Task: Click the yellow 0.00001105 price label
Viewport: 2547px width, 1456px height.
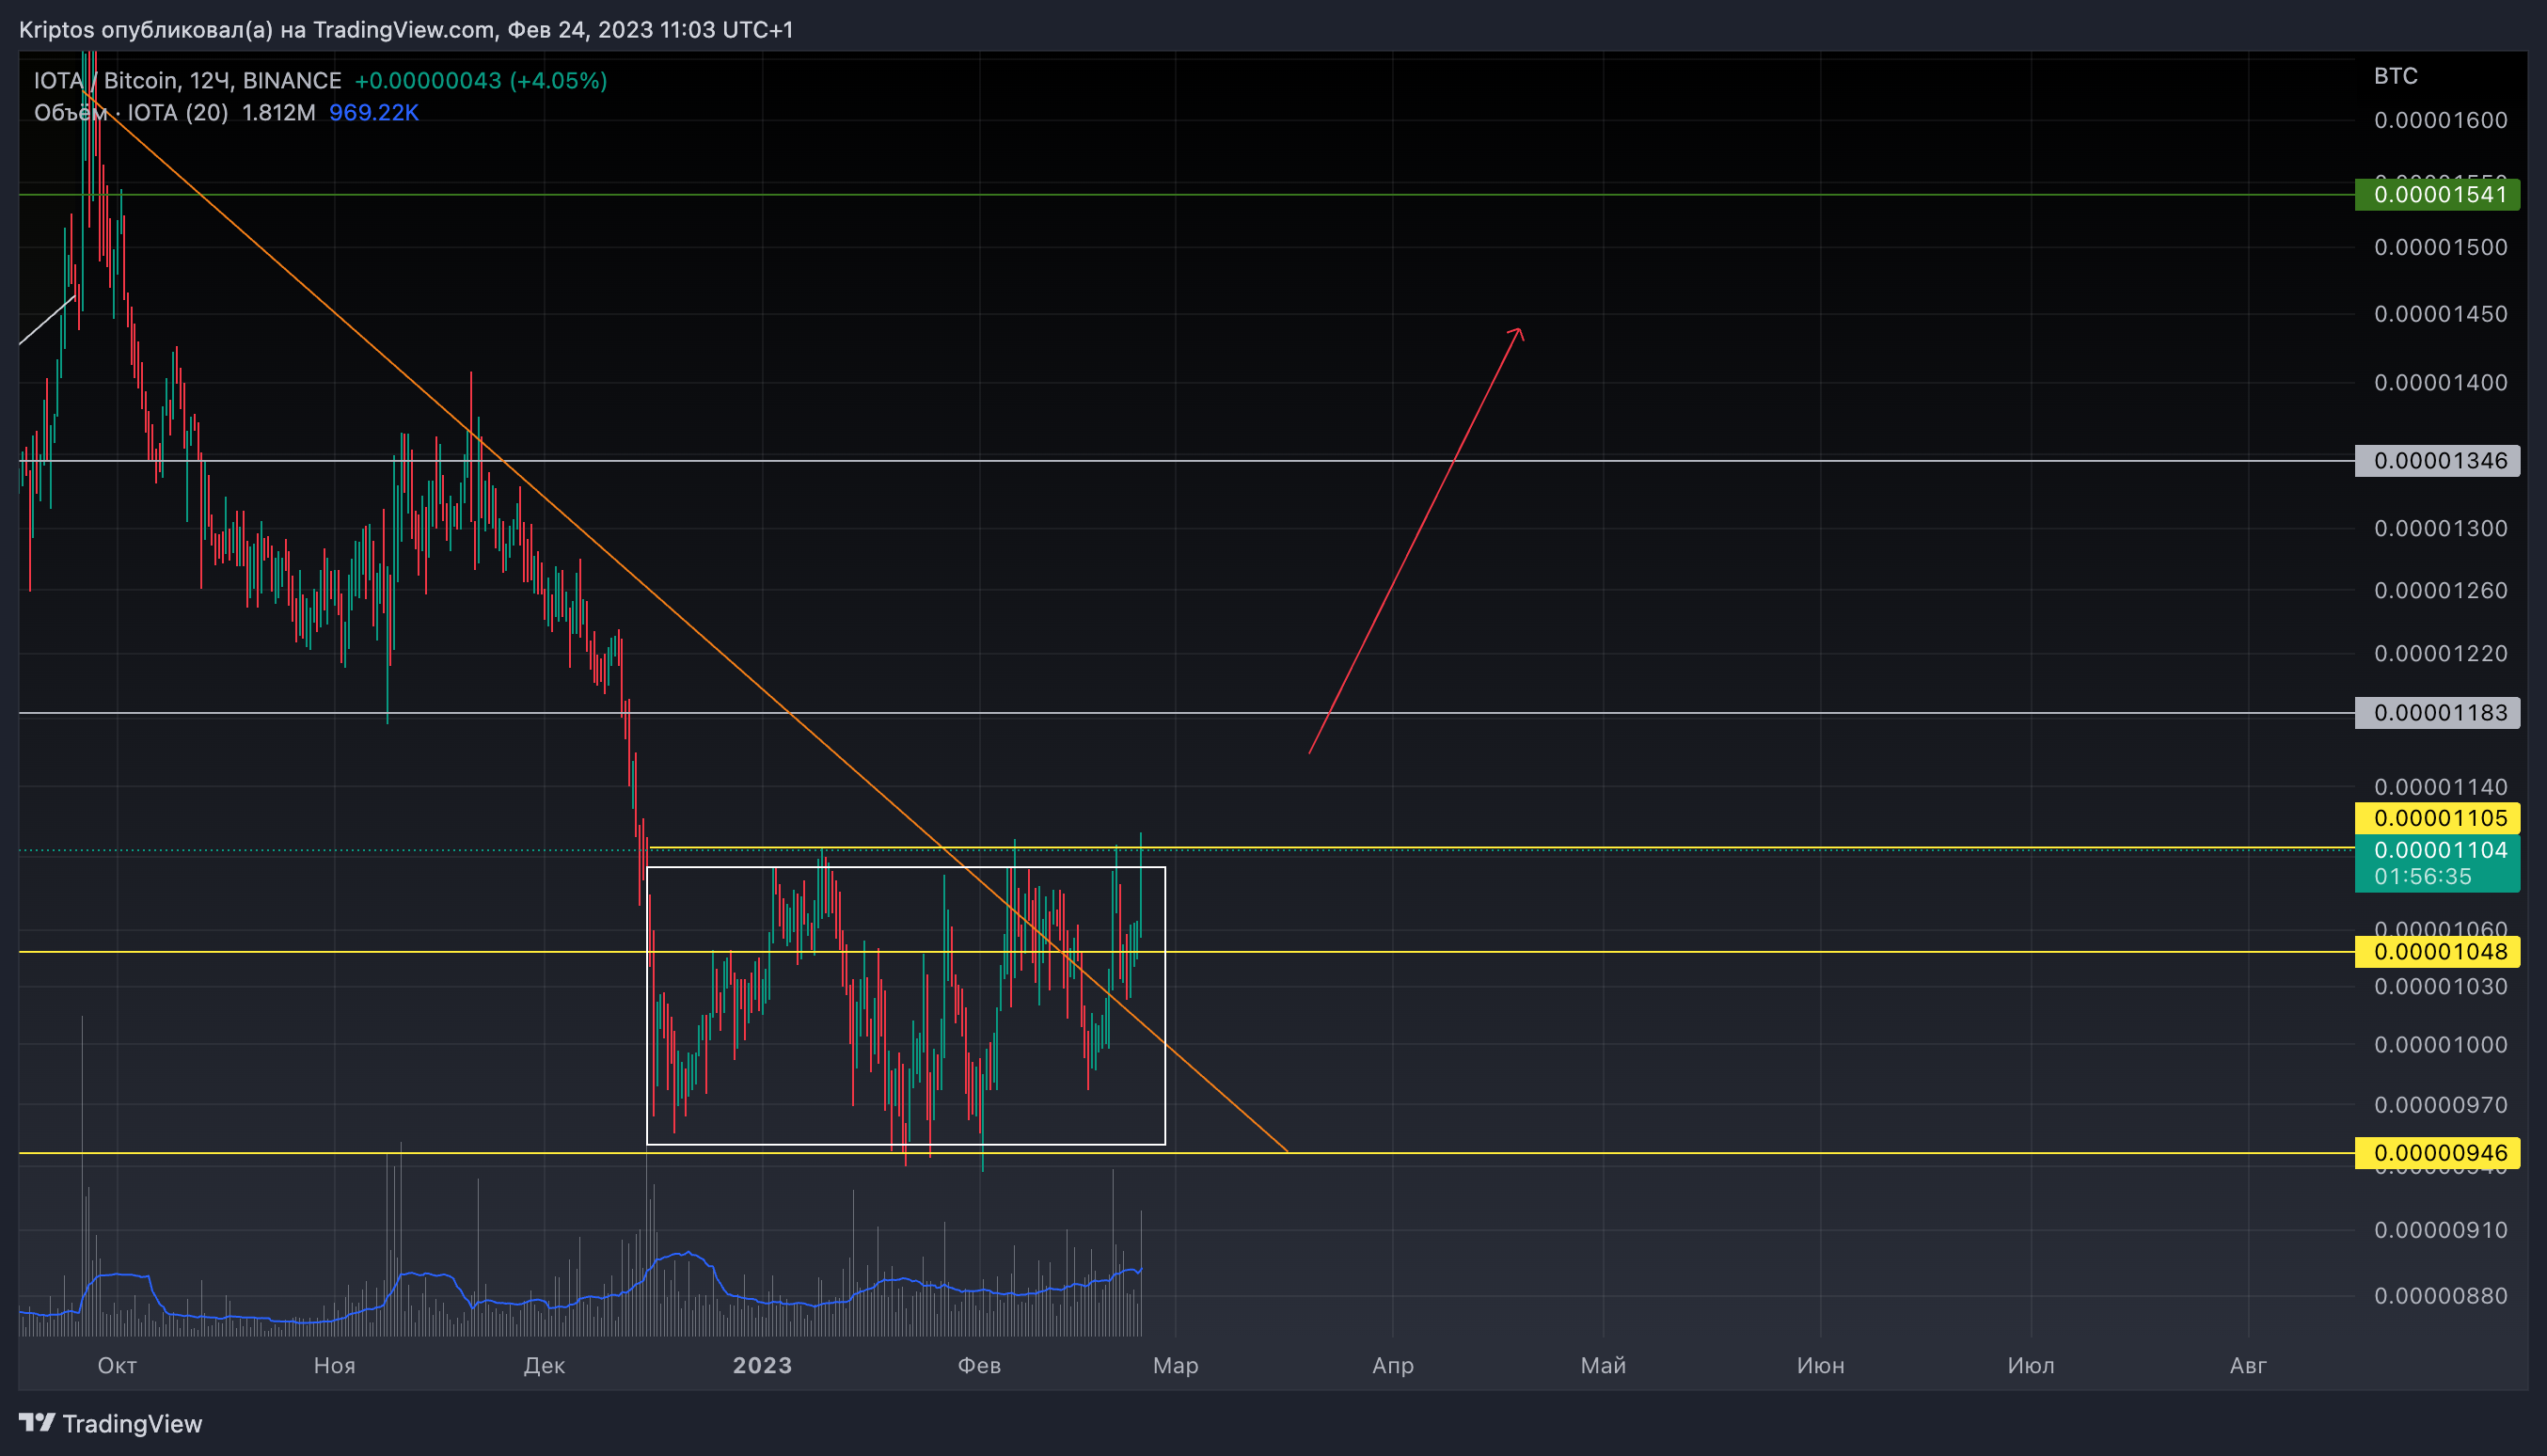Action: [x=2437, y=817]
